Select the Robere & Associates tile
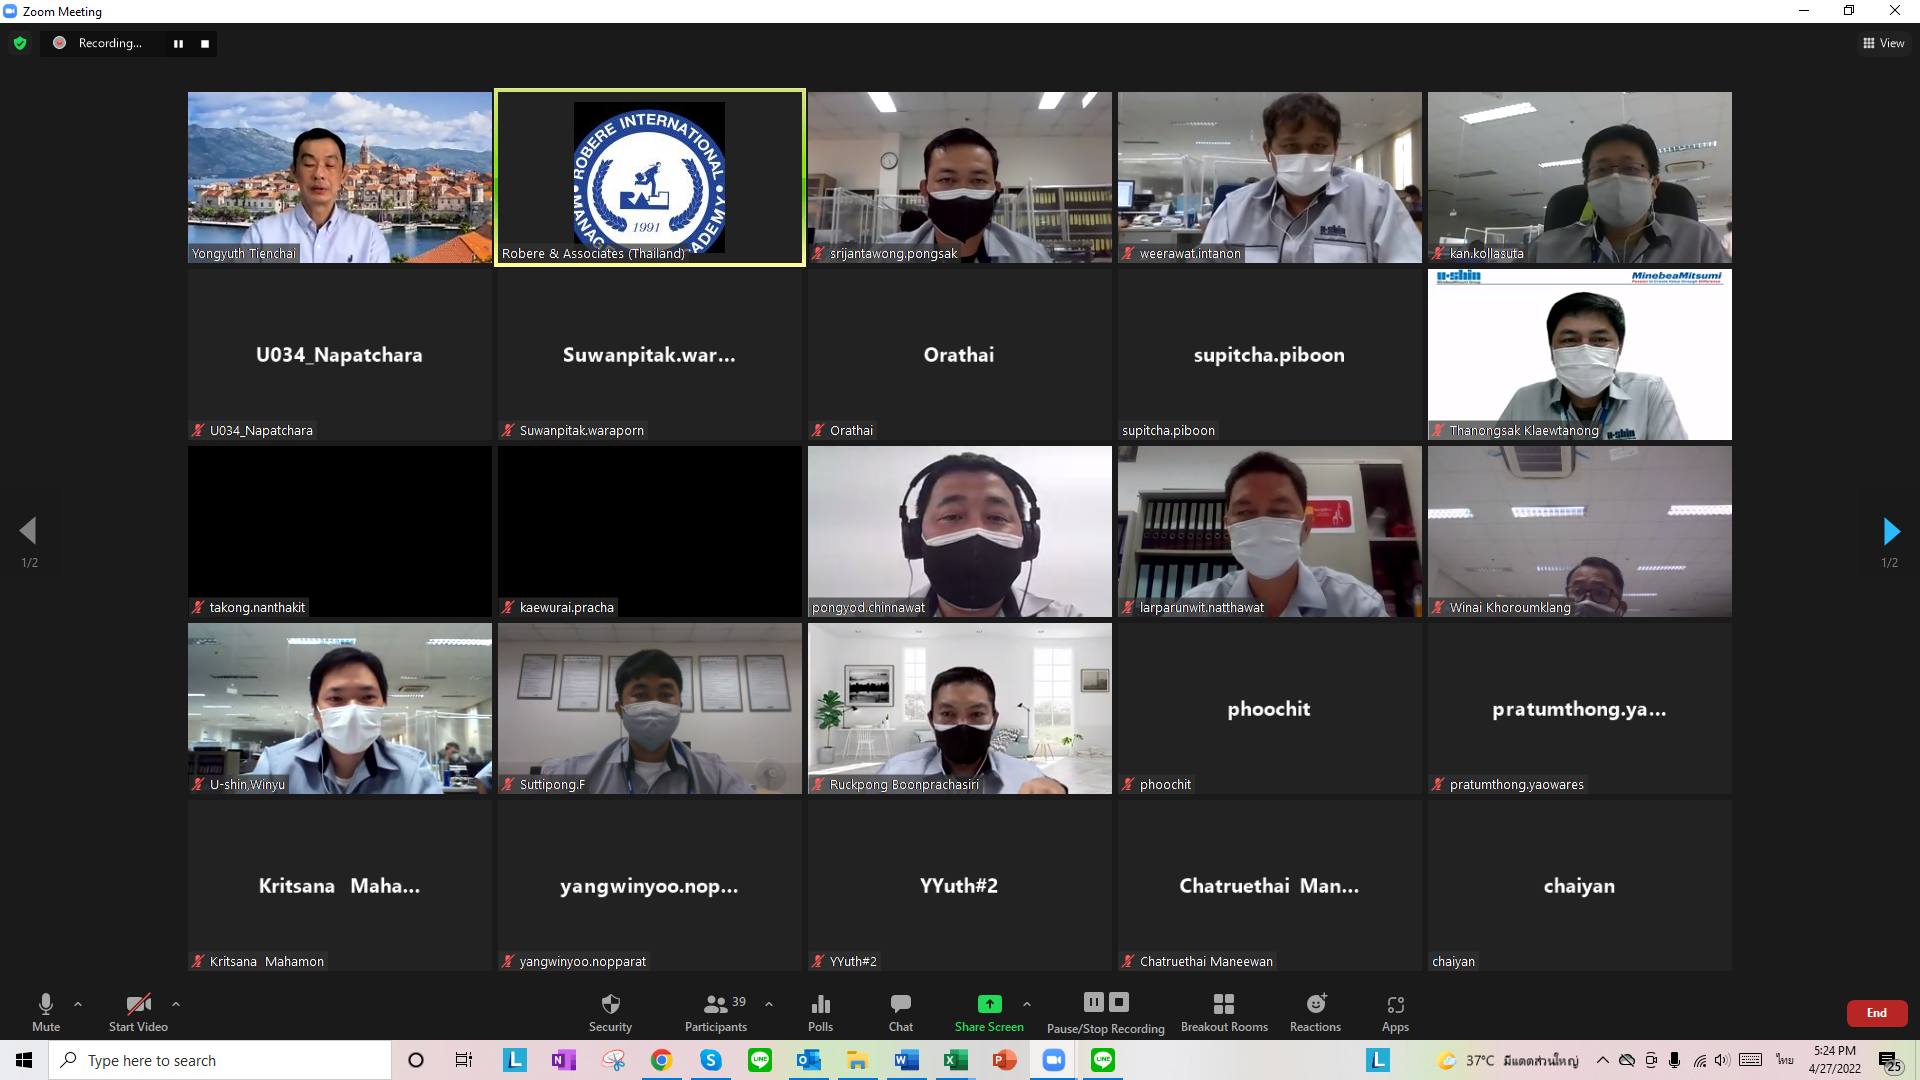Screen dimensions: 1920x1080 pyautogui.click(x=650, y=178)
